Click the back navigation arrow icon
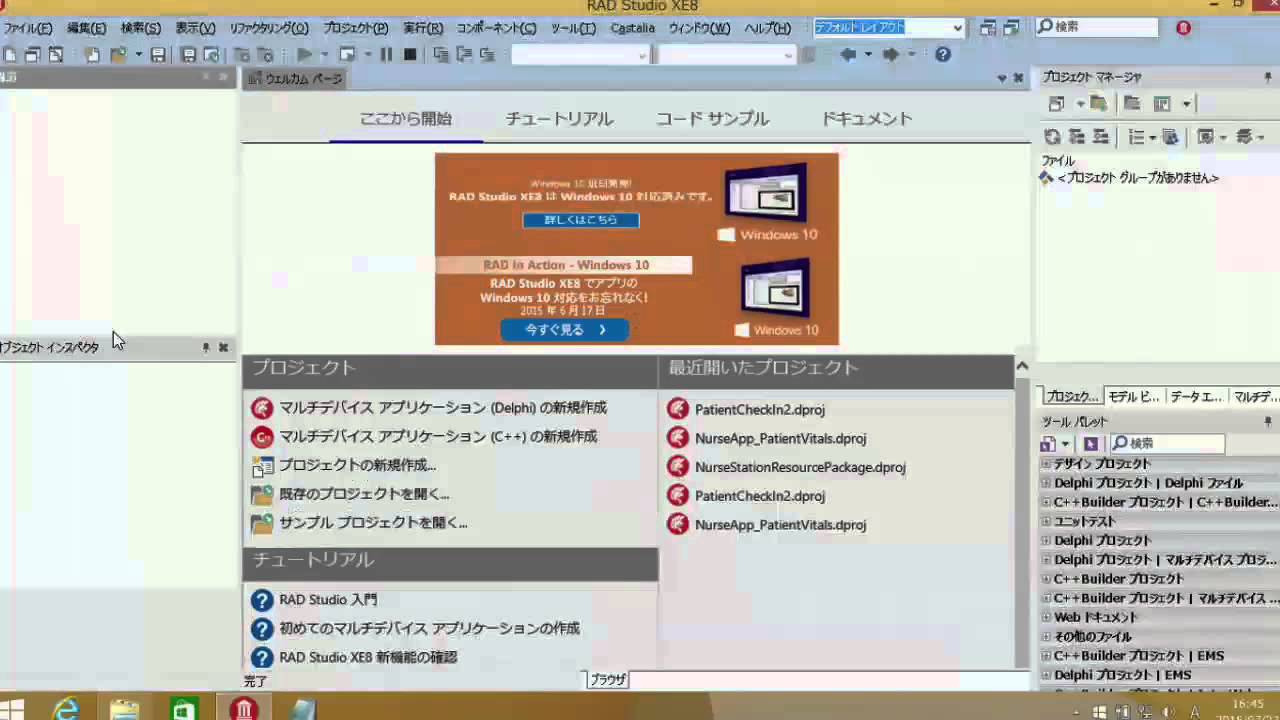 (848, 55)
